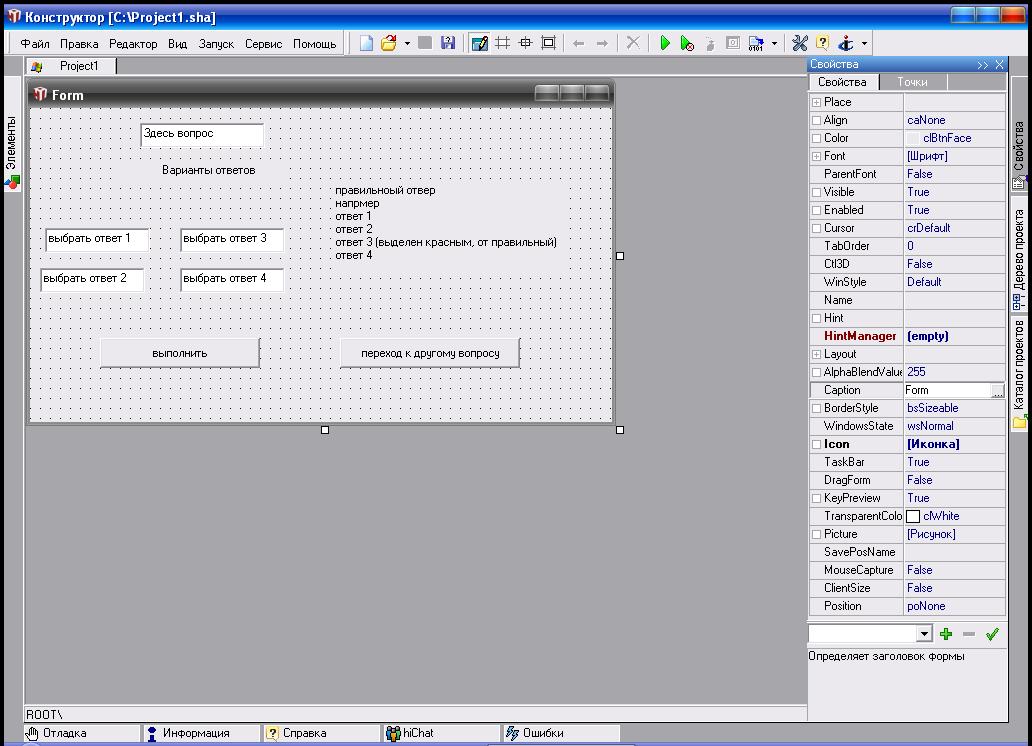The image size is (1032, 746).
Task: Click the выбрать ответ 1 field
Action: (x=97, y=240)
